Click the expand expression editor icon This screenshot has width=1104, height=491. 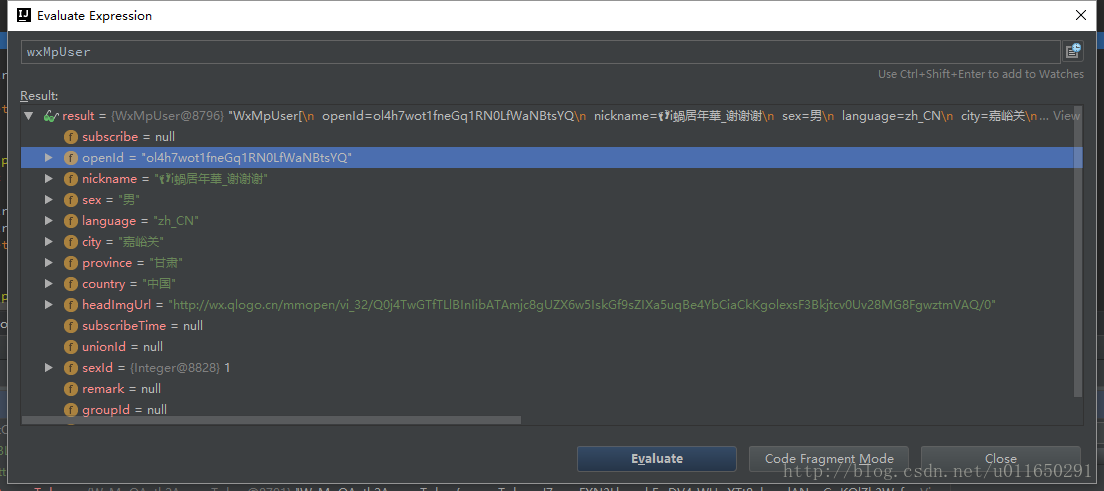1073,52
